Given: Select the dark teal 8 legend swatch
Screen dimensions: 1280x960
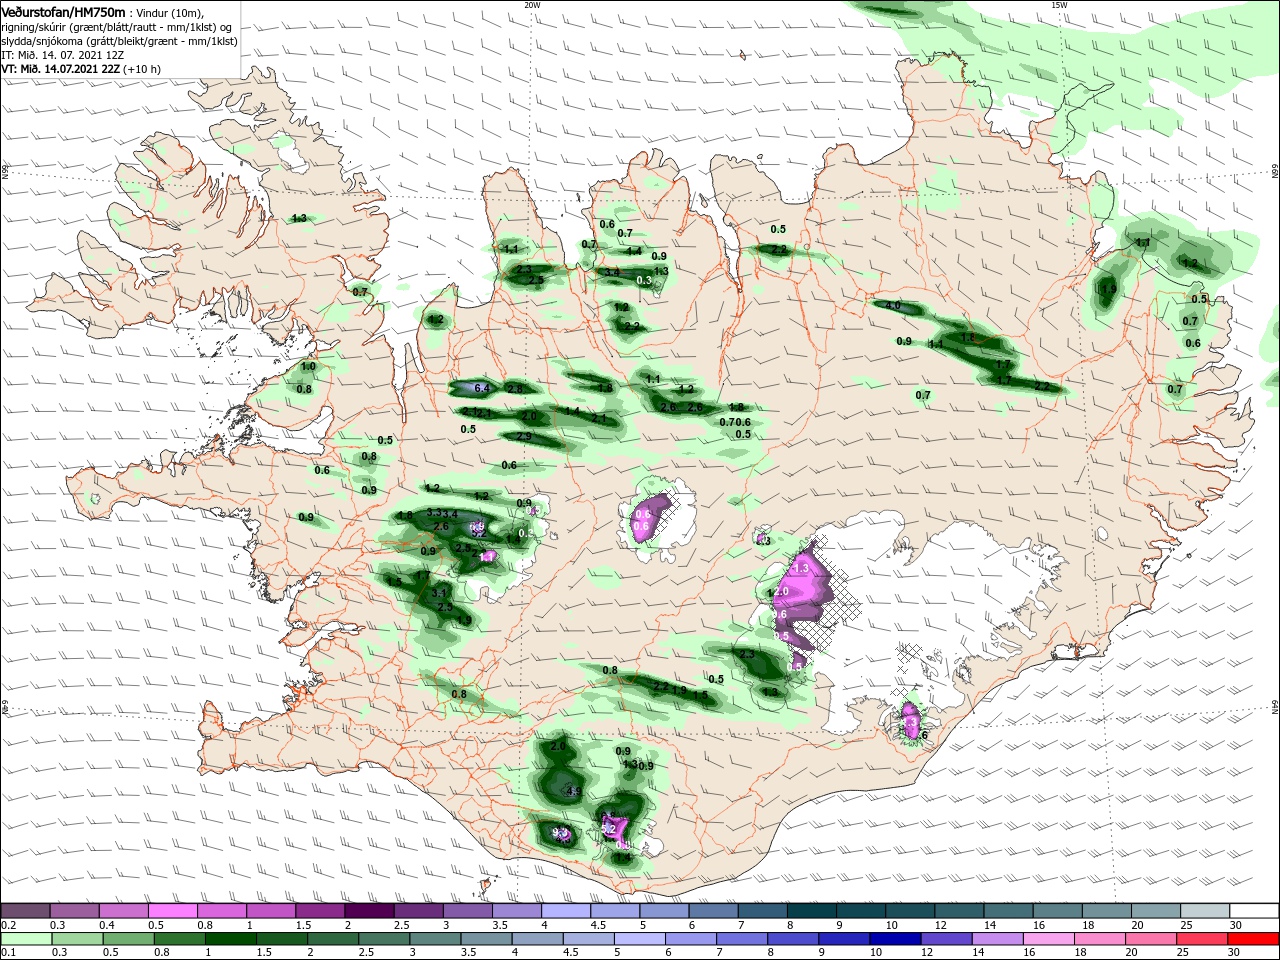Looking at the screenshot, I should click(811, 911).
